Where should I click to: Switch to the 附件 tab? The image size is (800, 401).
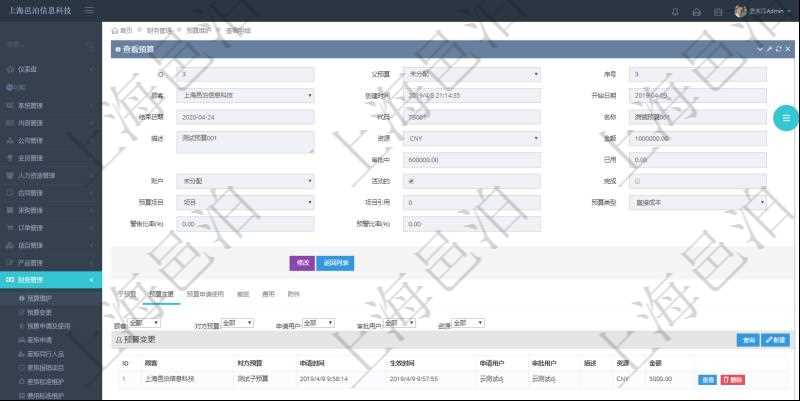(x=294, y=294)
